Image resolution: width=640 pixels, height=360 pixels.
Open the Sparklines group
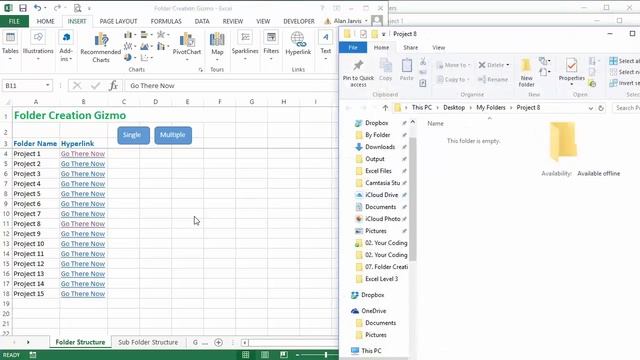245,46
